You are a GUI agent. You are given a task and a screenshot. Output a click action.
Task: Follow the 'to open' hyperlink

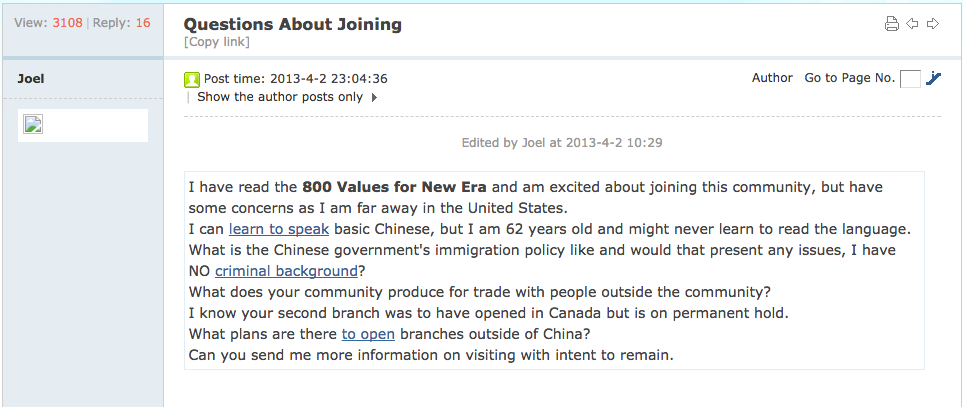(x=368, y=334)
